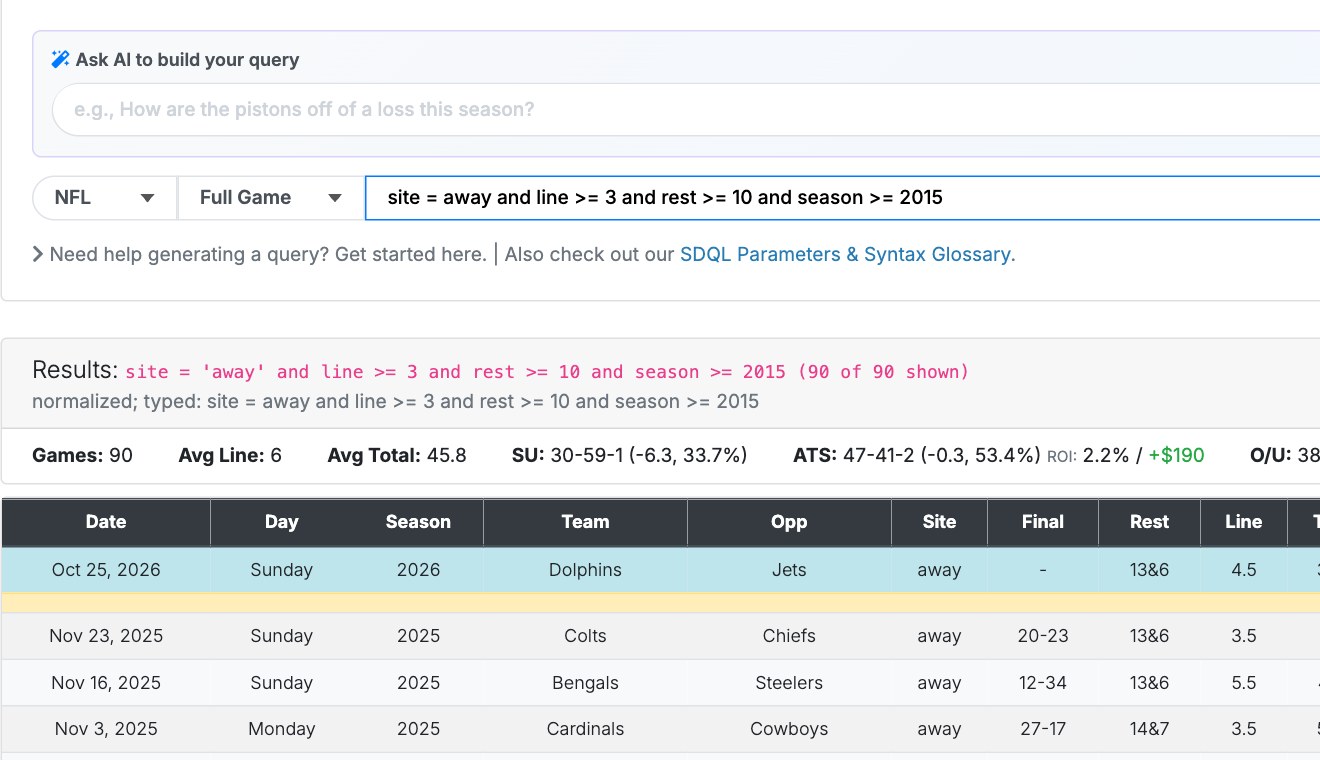Image resolution: width=1320 pixels, height=760 pixels.
Task: Select the Jets opponent cell
Action: tap(789, 570)
